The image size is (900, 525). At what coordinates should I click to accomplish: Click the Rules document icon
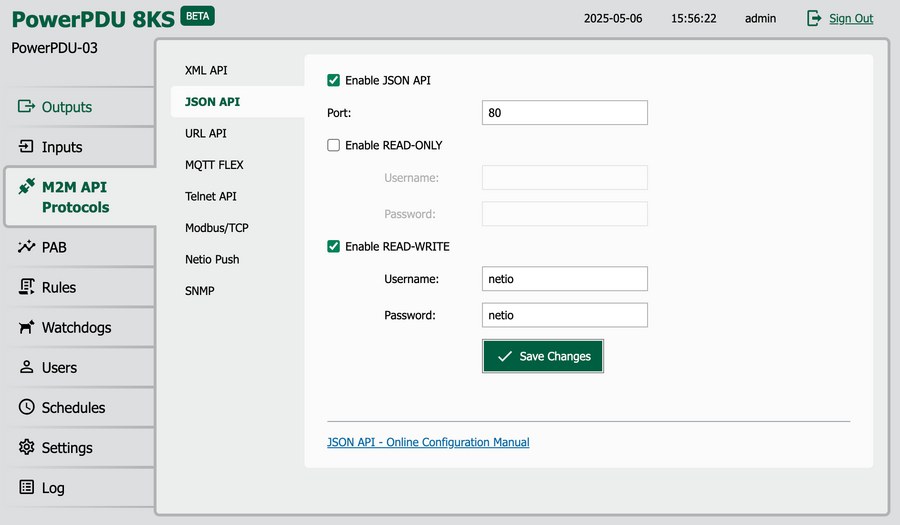tap(26, 287)
